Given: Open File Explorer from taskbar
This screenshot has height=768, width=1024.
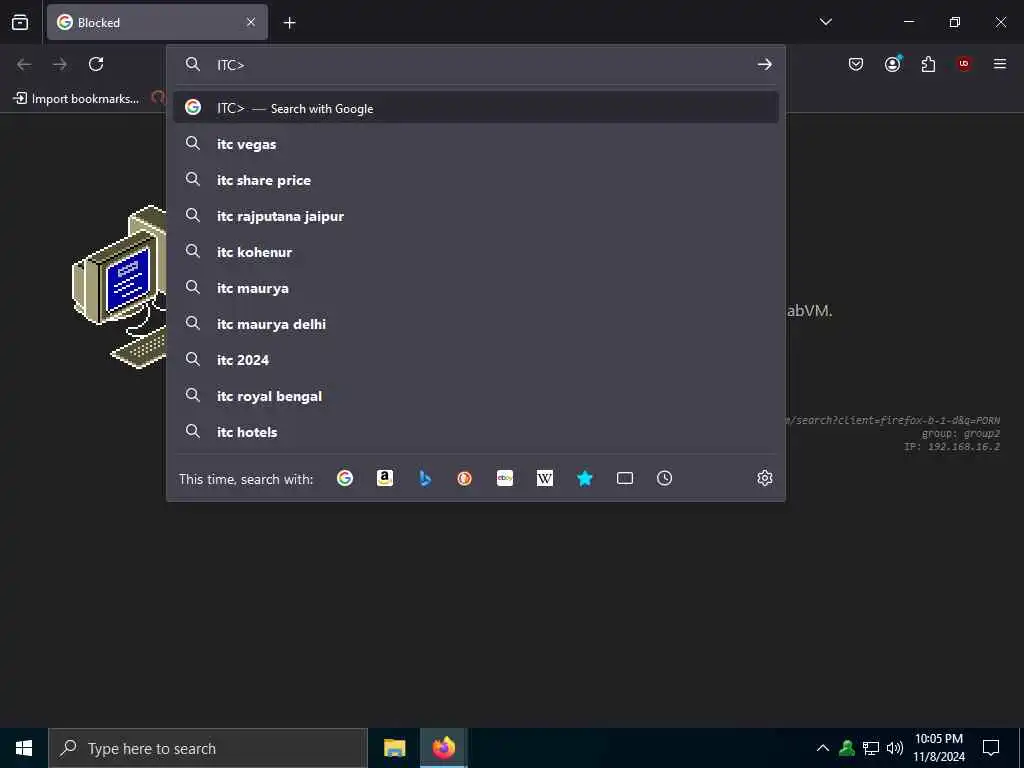Looking at the screenshot, I should point(394,748).
